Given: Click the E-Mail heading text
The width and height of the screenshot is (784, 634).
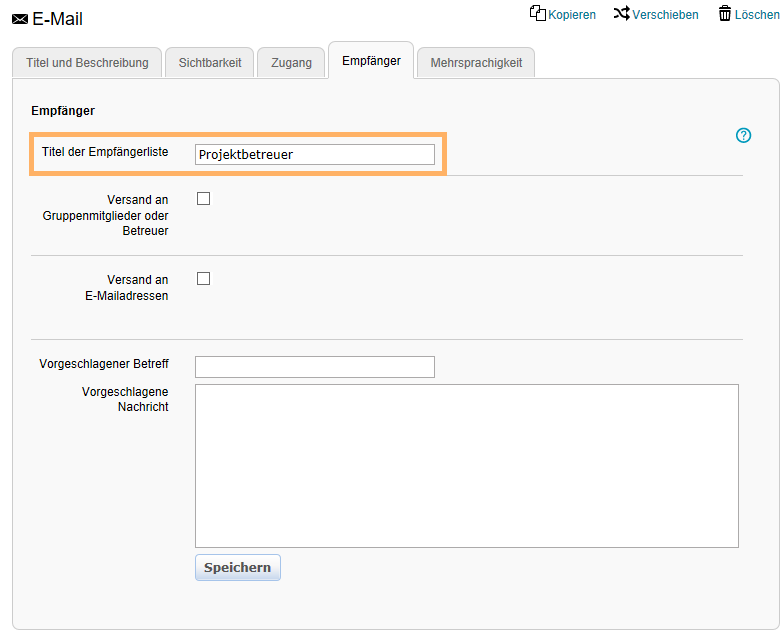Looking at the screenshot, I should [58, 19].
